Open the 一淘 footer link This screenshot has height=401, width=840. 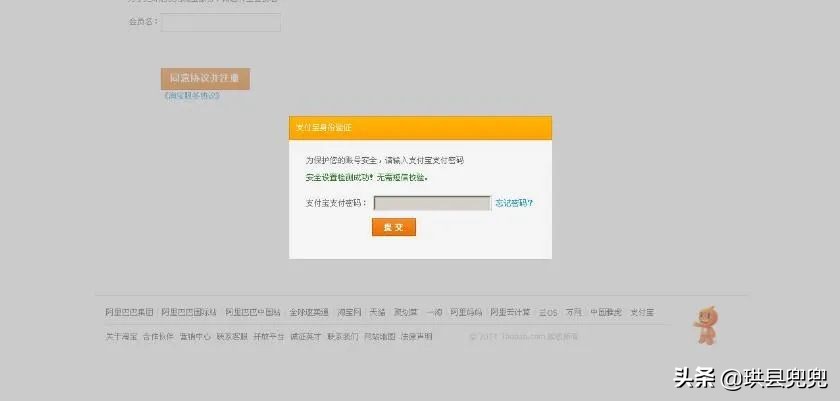click(x=434, y=312)
